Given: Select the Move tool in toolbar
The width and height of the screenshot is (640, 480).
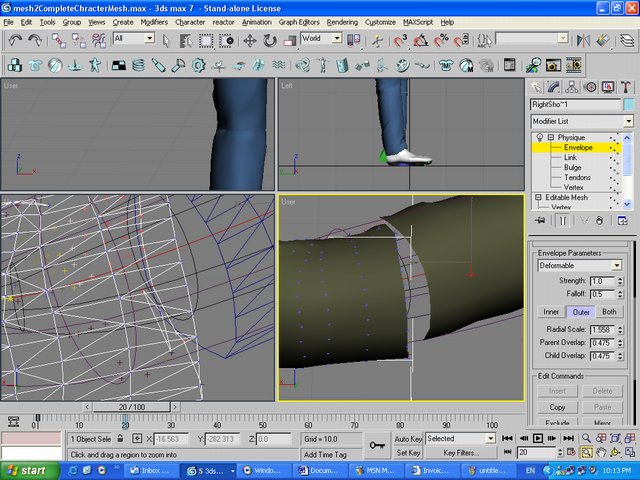Looking at the screenshot, I should tap(250, 40).
